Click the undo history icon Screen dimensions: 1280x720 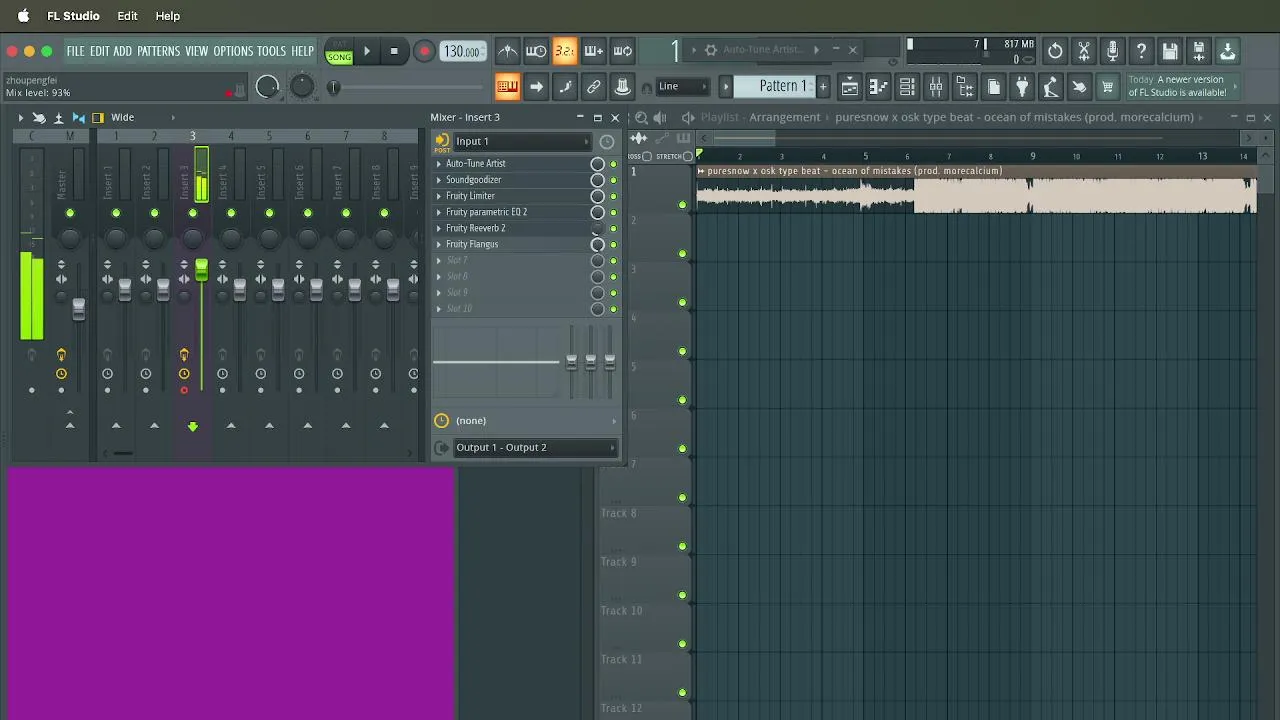(1055, 51)
